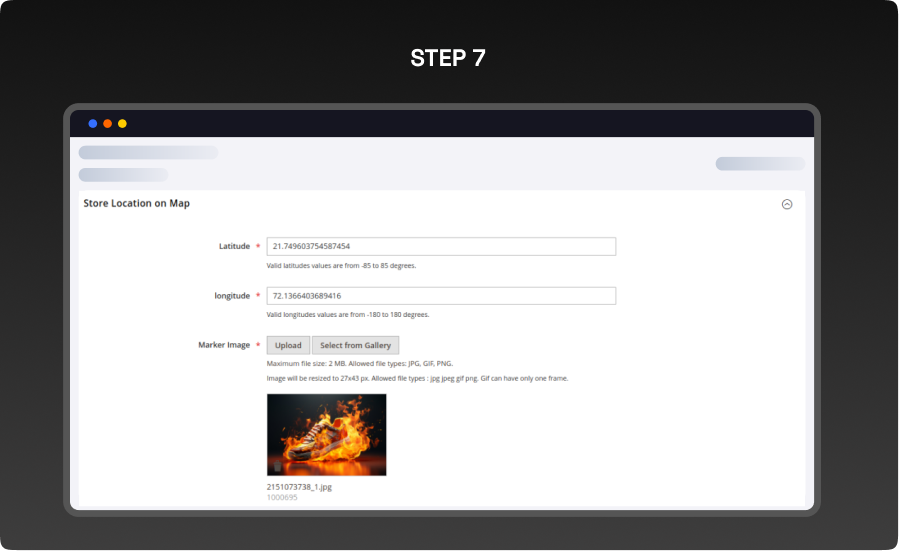This screenshot has width=899, height=551.
Task: Click the maximum file size note
Action: click(359, 364)
